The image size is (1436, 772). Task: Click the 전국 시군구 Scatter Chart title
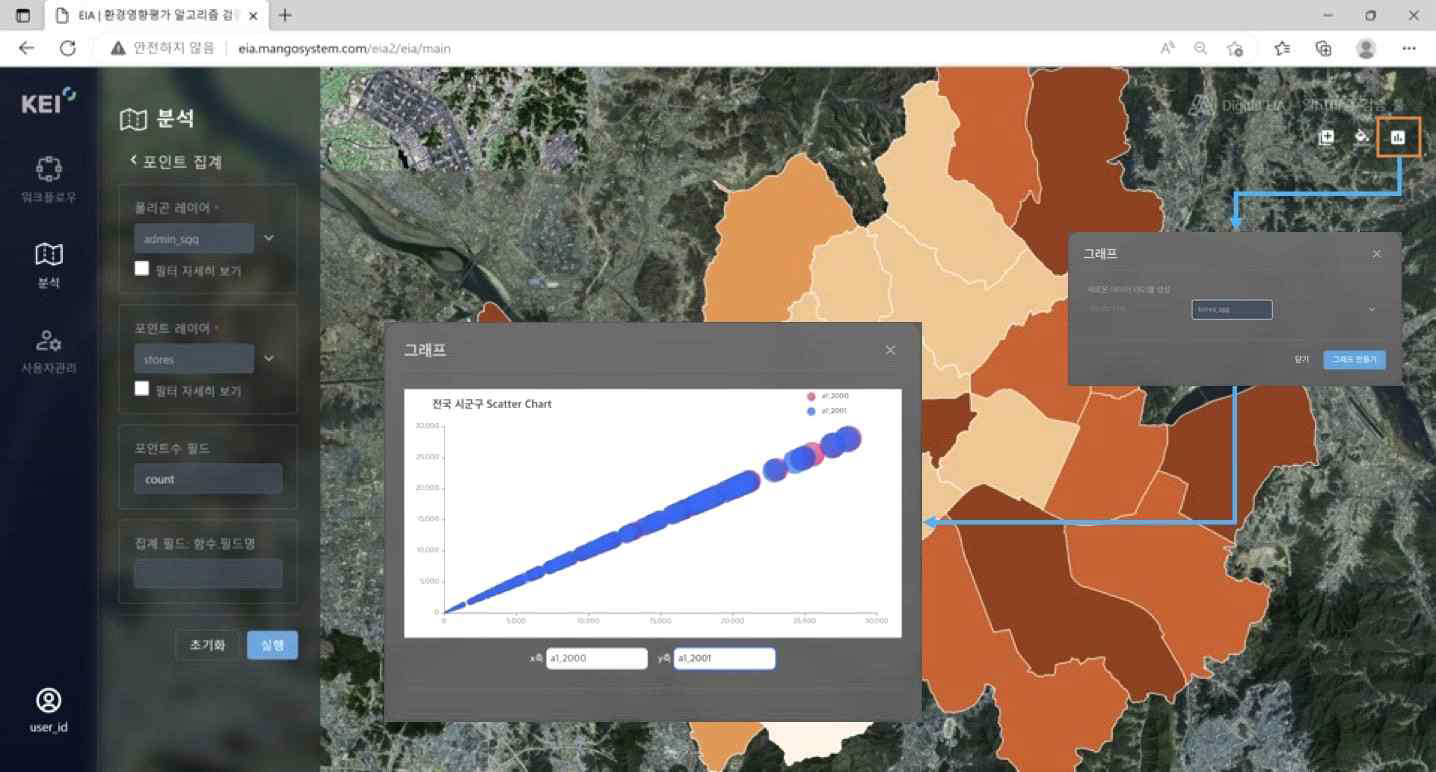(x=492, y=404)
